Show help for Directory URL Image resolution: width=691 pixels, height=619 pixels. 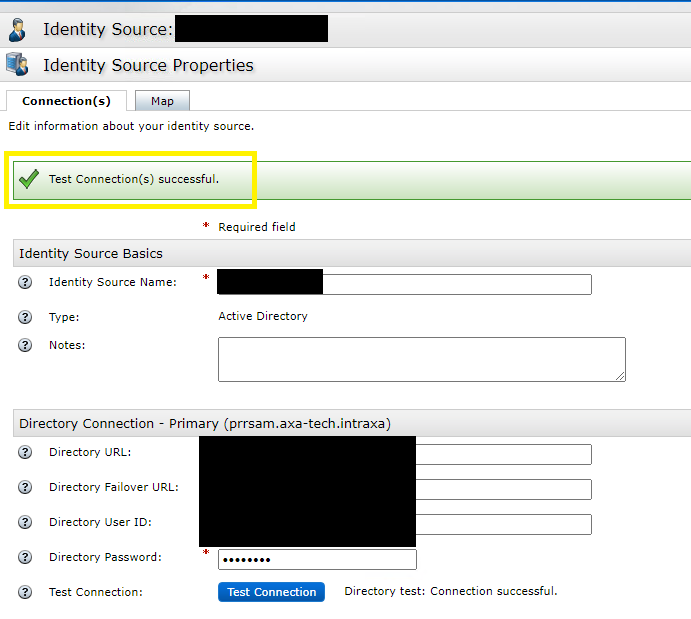(x=26, y=453)
